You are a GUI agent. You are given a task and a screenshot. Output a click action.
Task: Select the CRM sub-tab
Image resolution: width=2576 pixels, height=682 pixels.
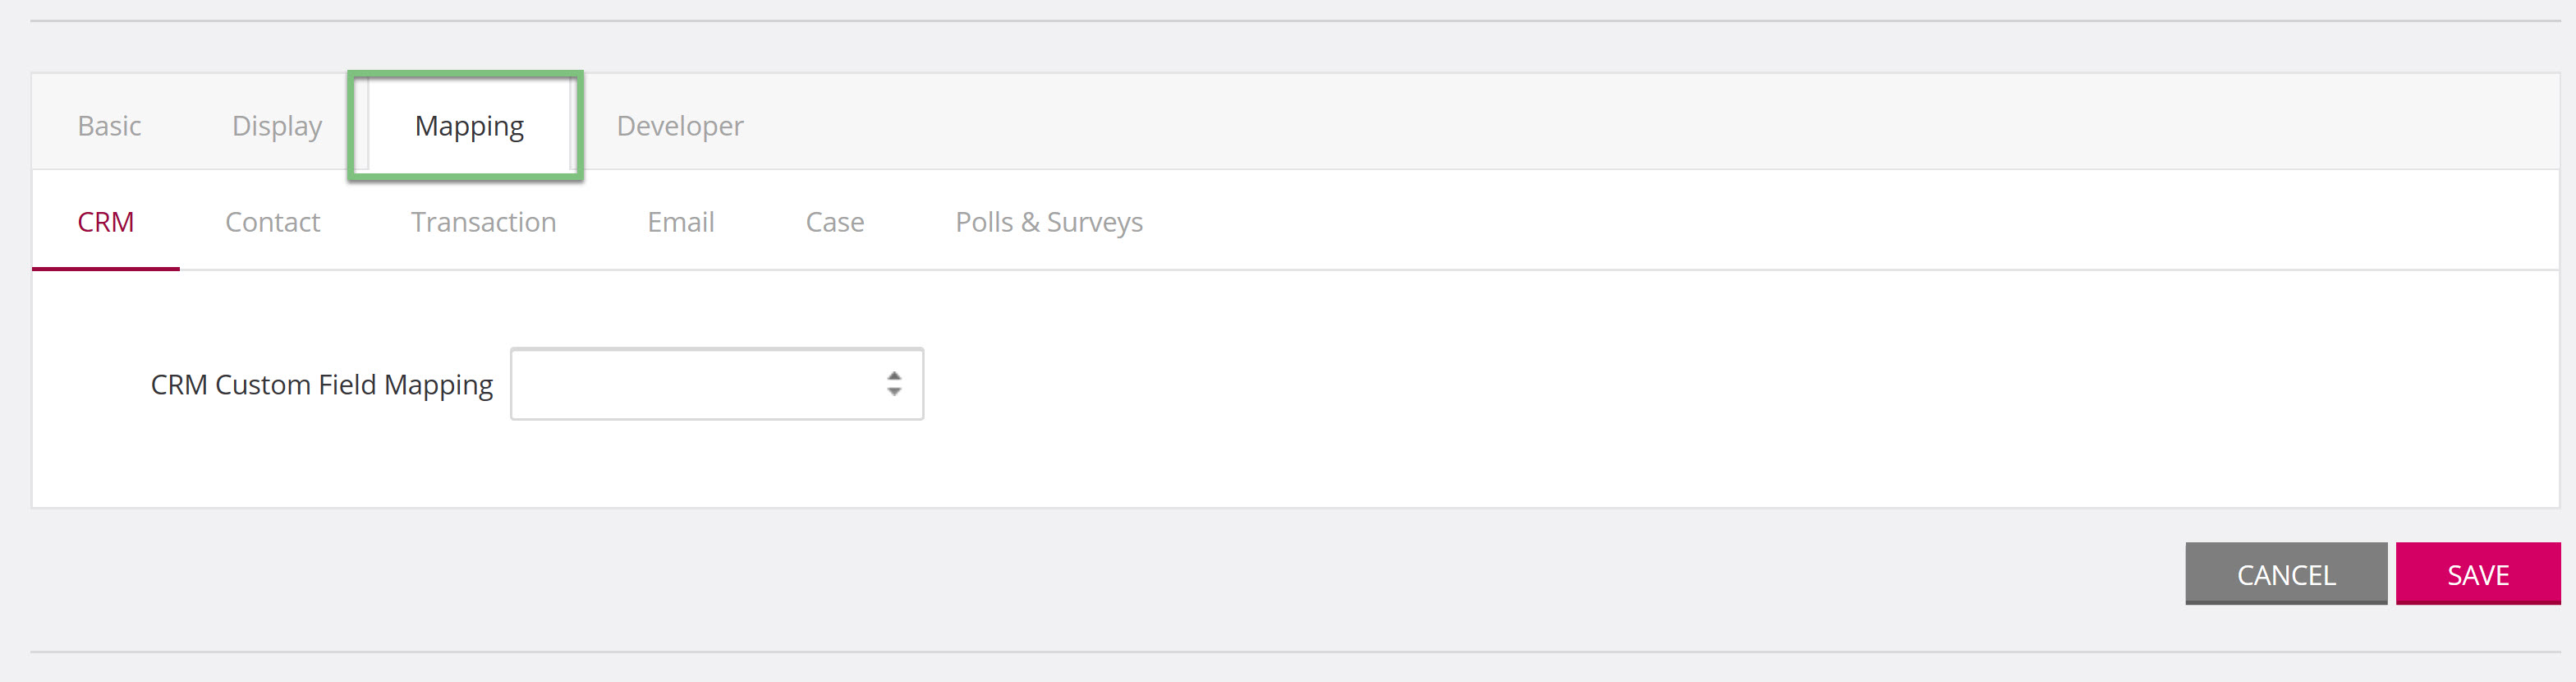106,222
